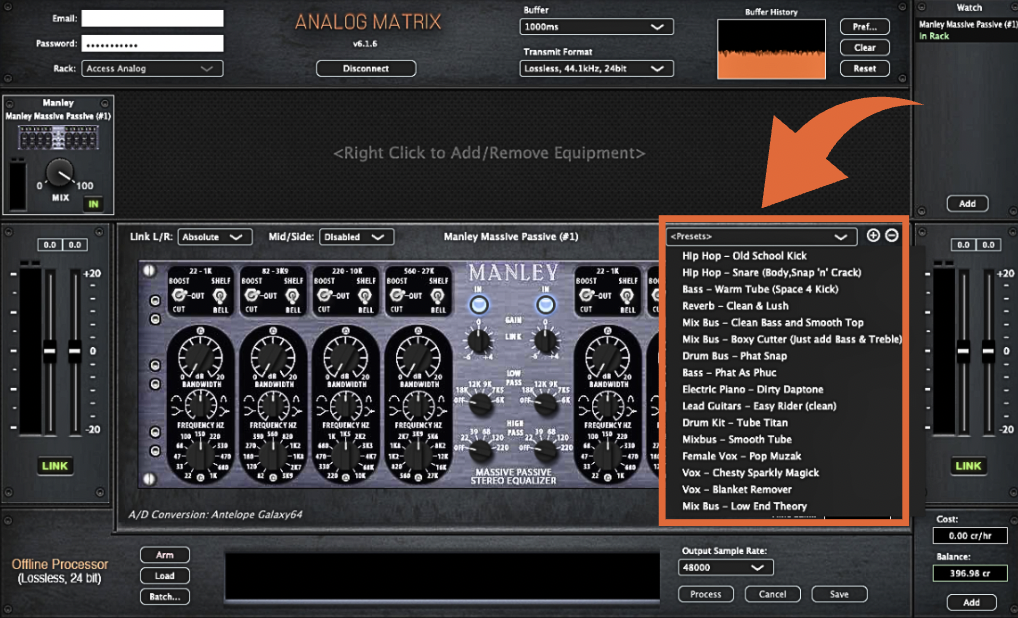Flip the 220-10K band boost/cut switch

pos(323,295)
